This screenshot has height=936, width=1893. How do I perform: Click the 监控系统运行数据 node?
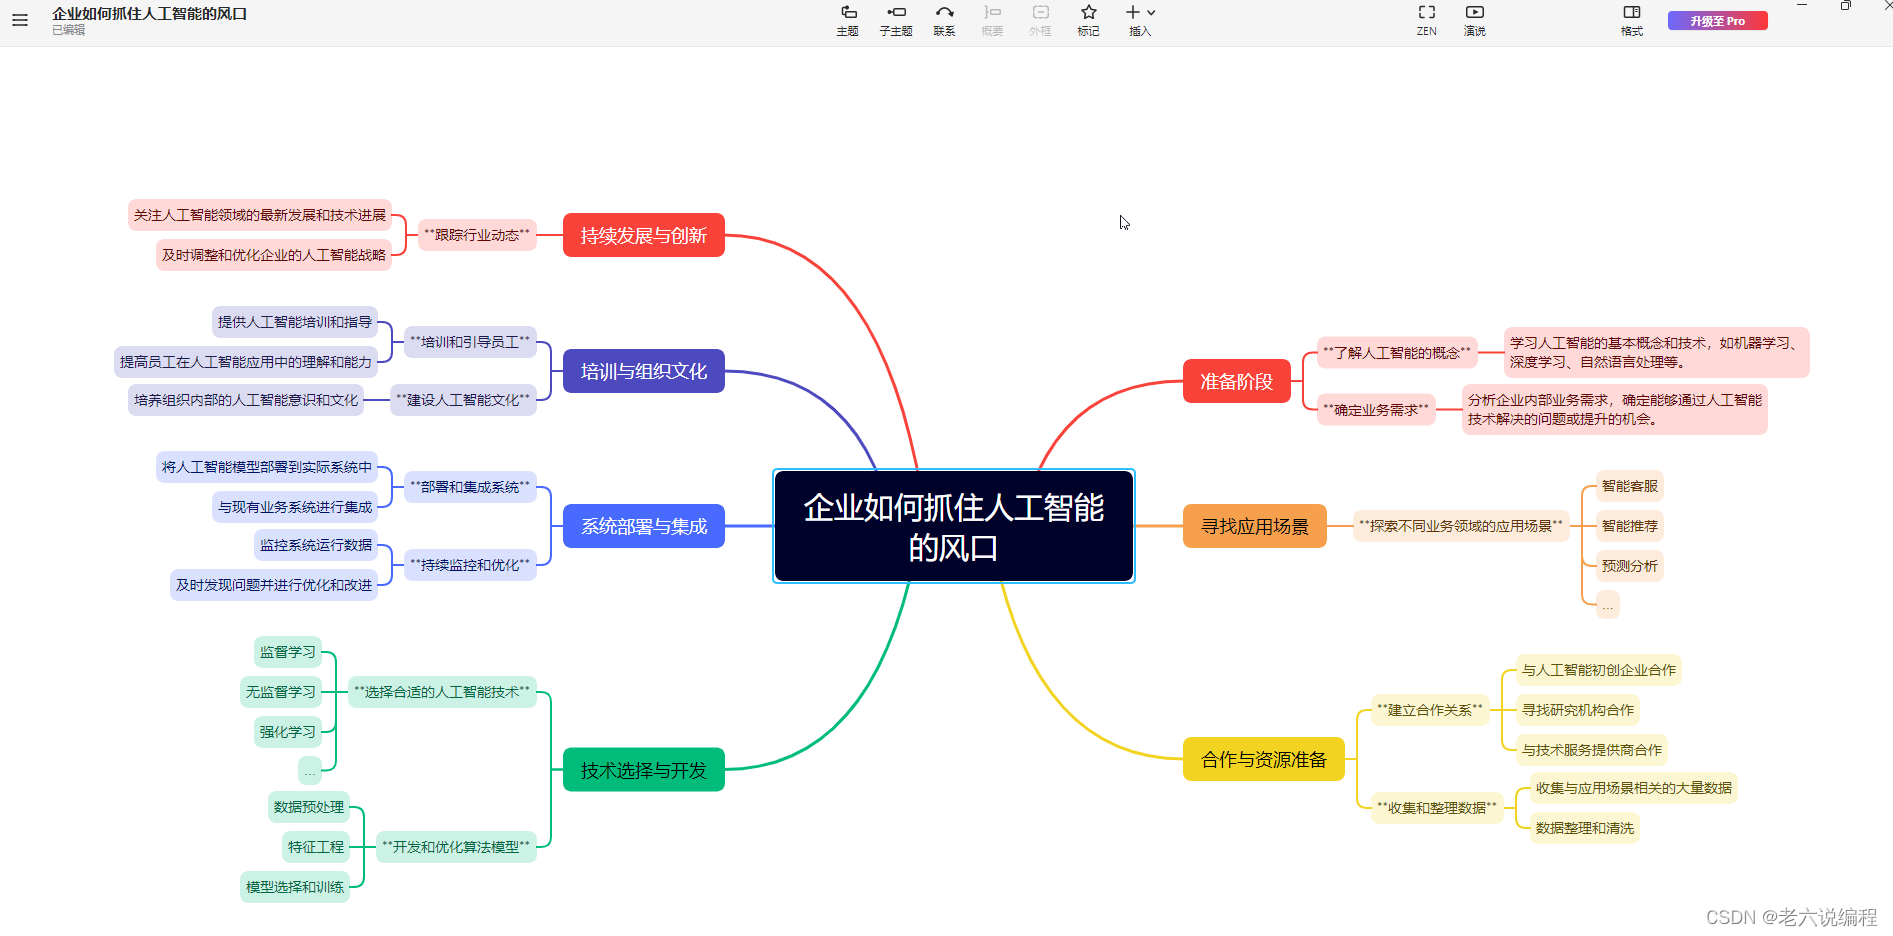tap(316, 545)
